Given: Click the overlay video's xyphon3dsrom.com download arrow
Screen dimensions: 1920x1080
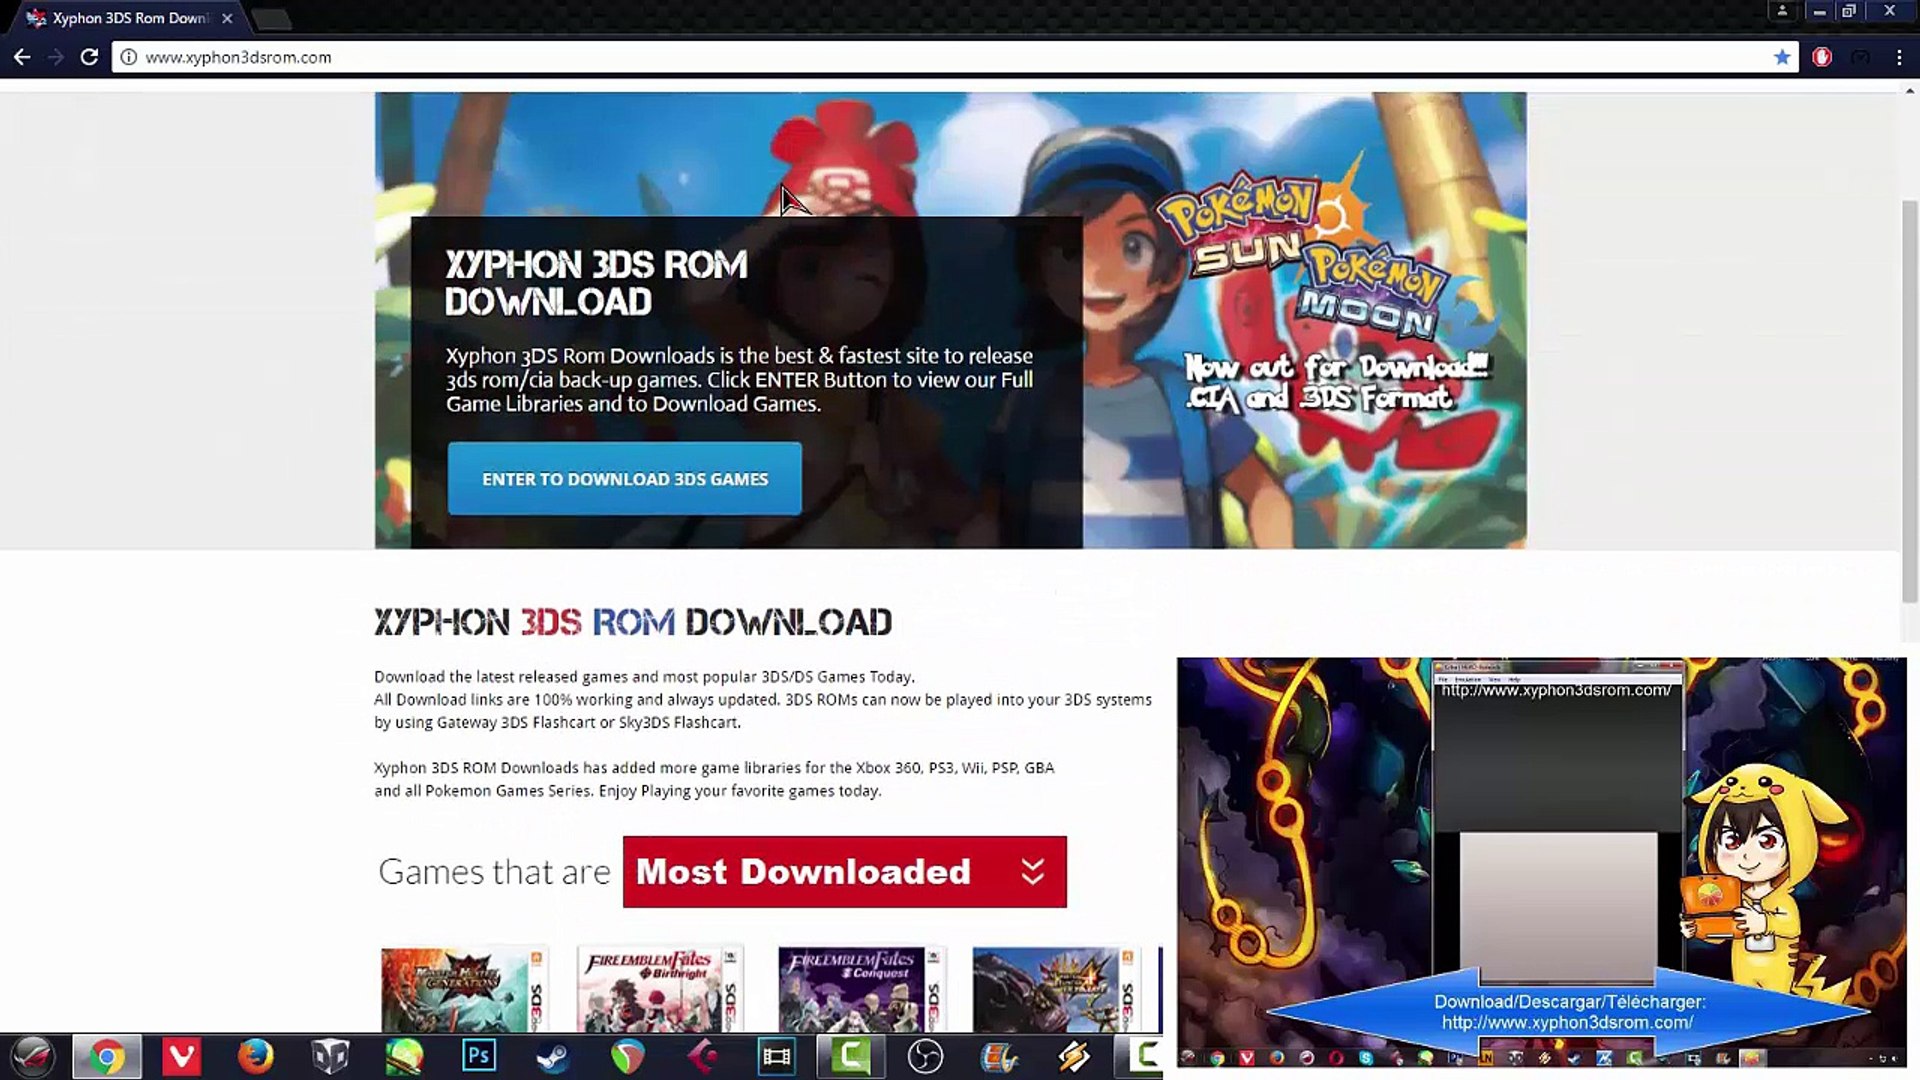Looking at the screenshot, I should [x=1567, y=1012].
